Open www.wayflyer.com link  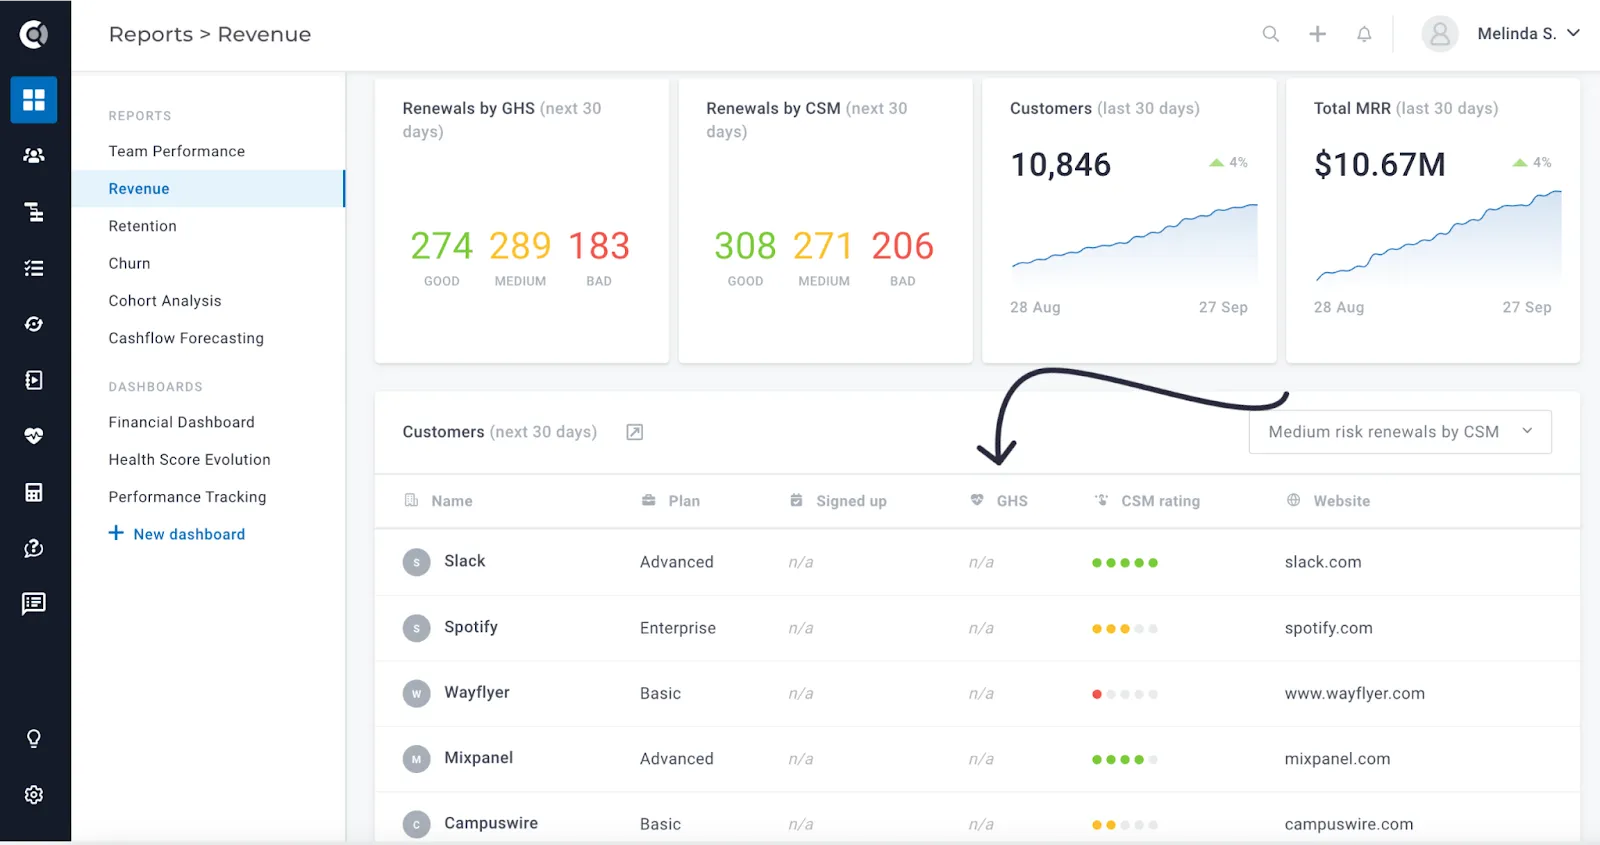click(x=1355, y=693)
